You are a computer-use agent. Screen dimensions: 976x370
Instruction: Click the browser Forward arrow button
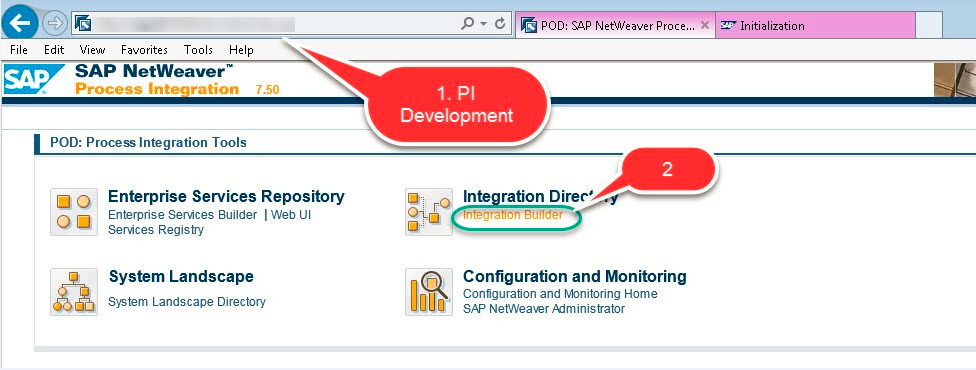coord(55,24)
